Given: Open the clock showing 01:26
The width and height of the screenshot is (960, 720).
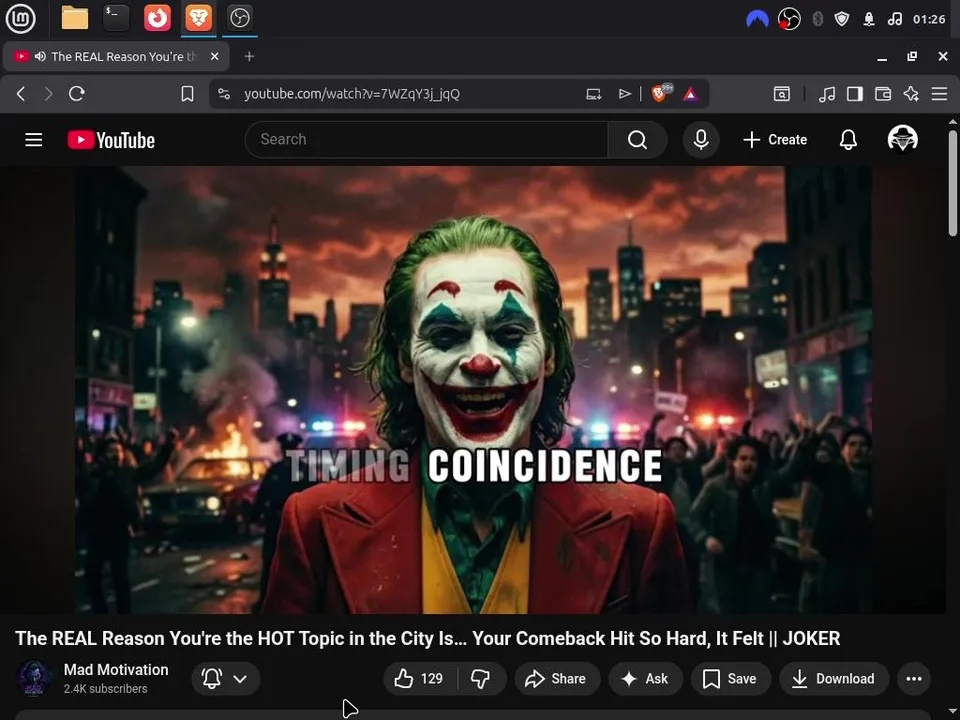Looking at the screenshot, I should 929,20.
